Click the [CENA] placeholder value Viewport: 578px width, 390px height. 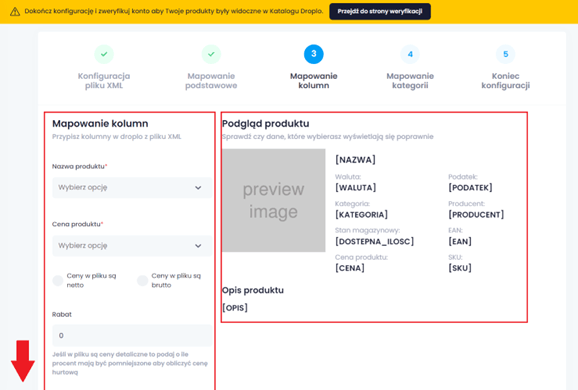point(350,268)
